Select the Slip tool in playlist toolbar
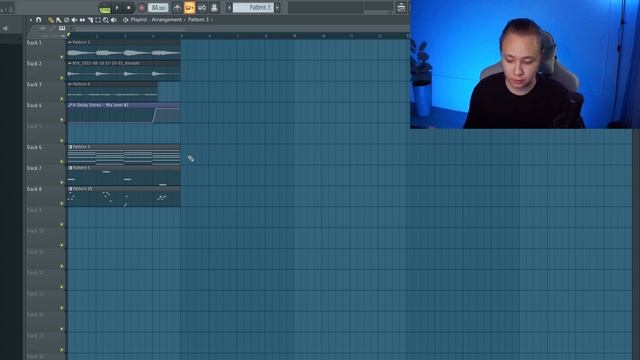Viewport: 640px width, 360px height. click(x=82, y=20)
